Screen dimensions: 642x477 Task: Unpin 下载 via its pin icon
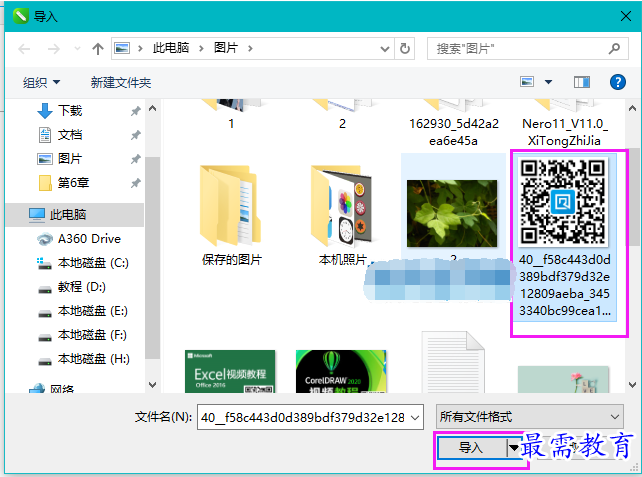coord(136,111)
